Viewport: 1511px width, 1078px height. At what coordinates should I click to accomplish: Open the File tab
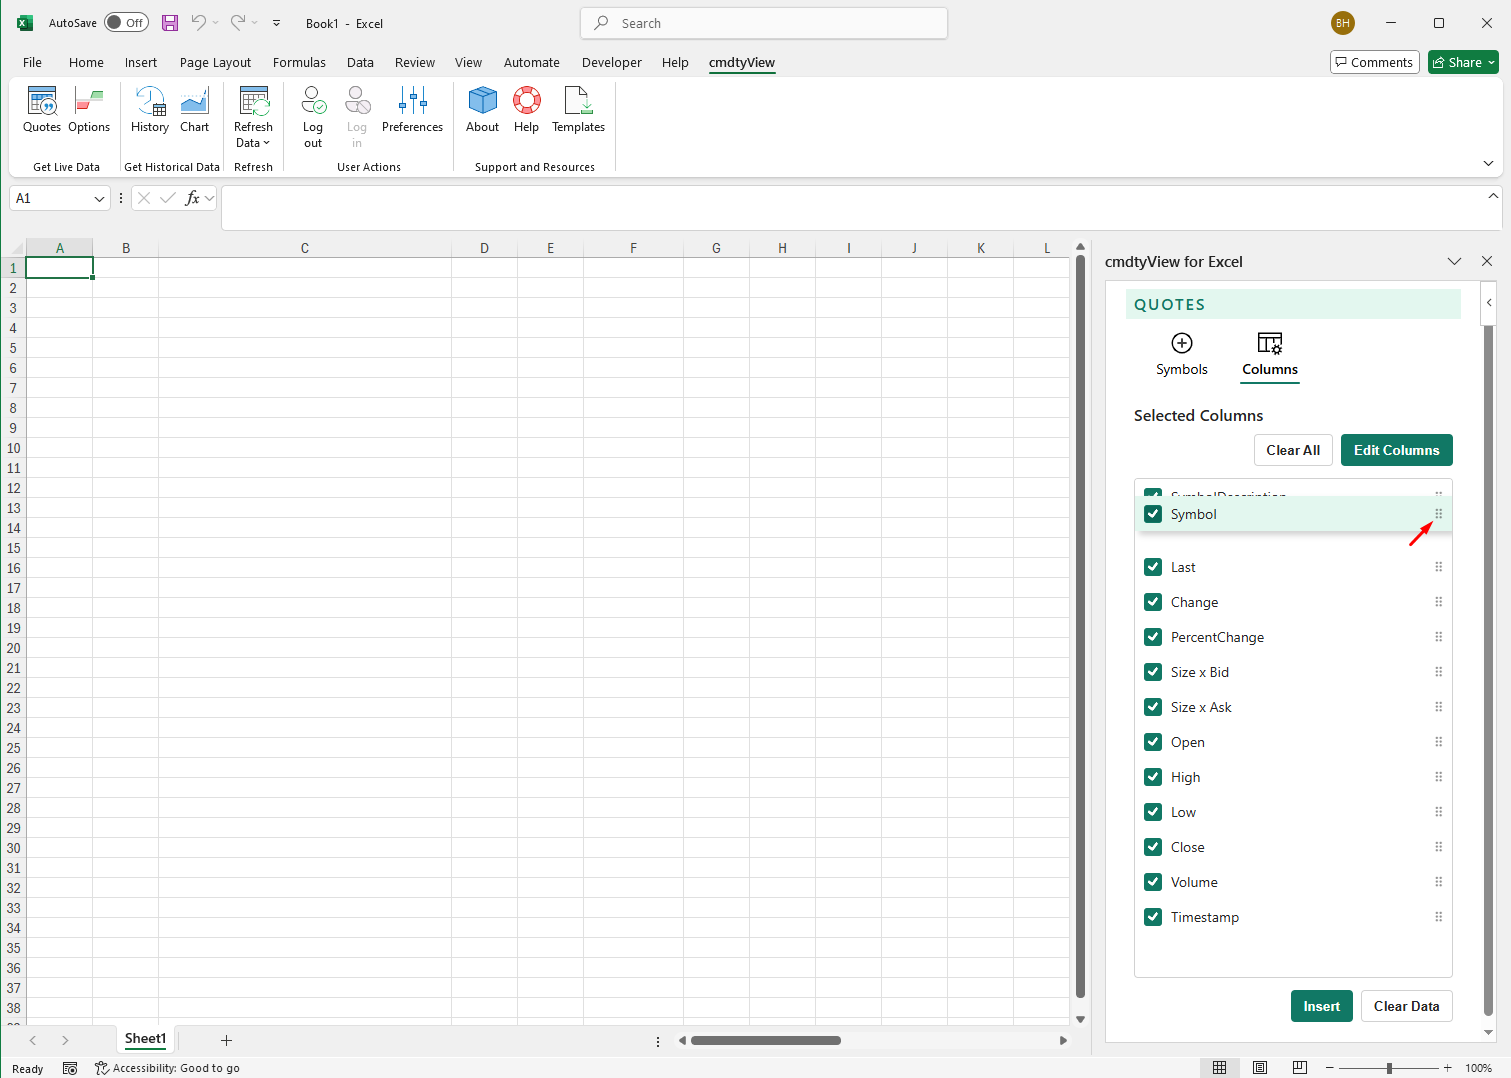pos(32,62)
